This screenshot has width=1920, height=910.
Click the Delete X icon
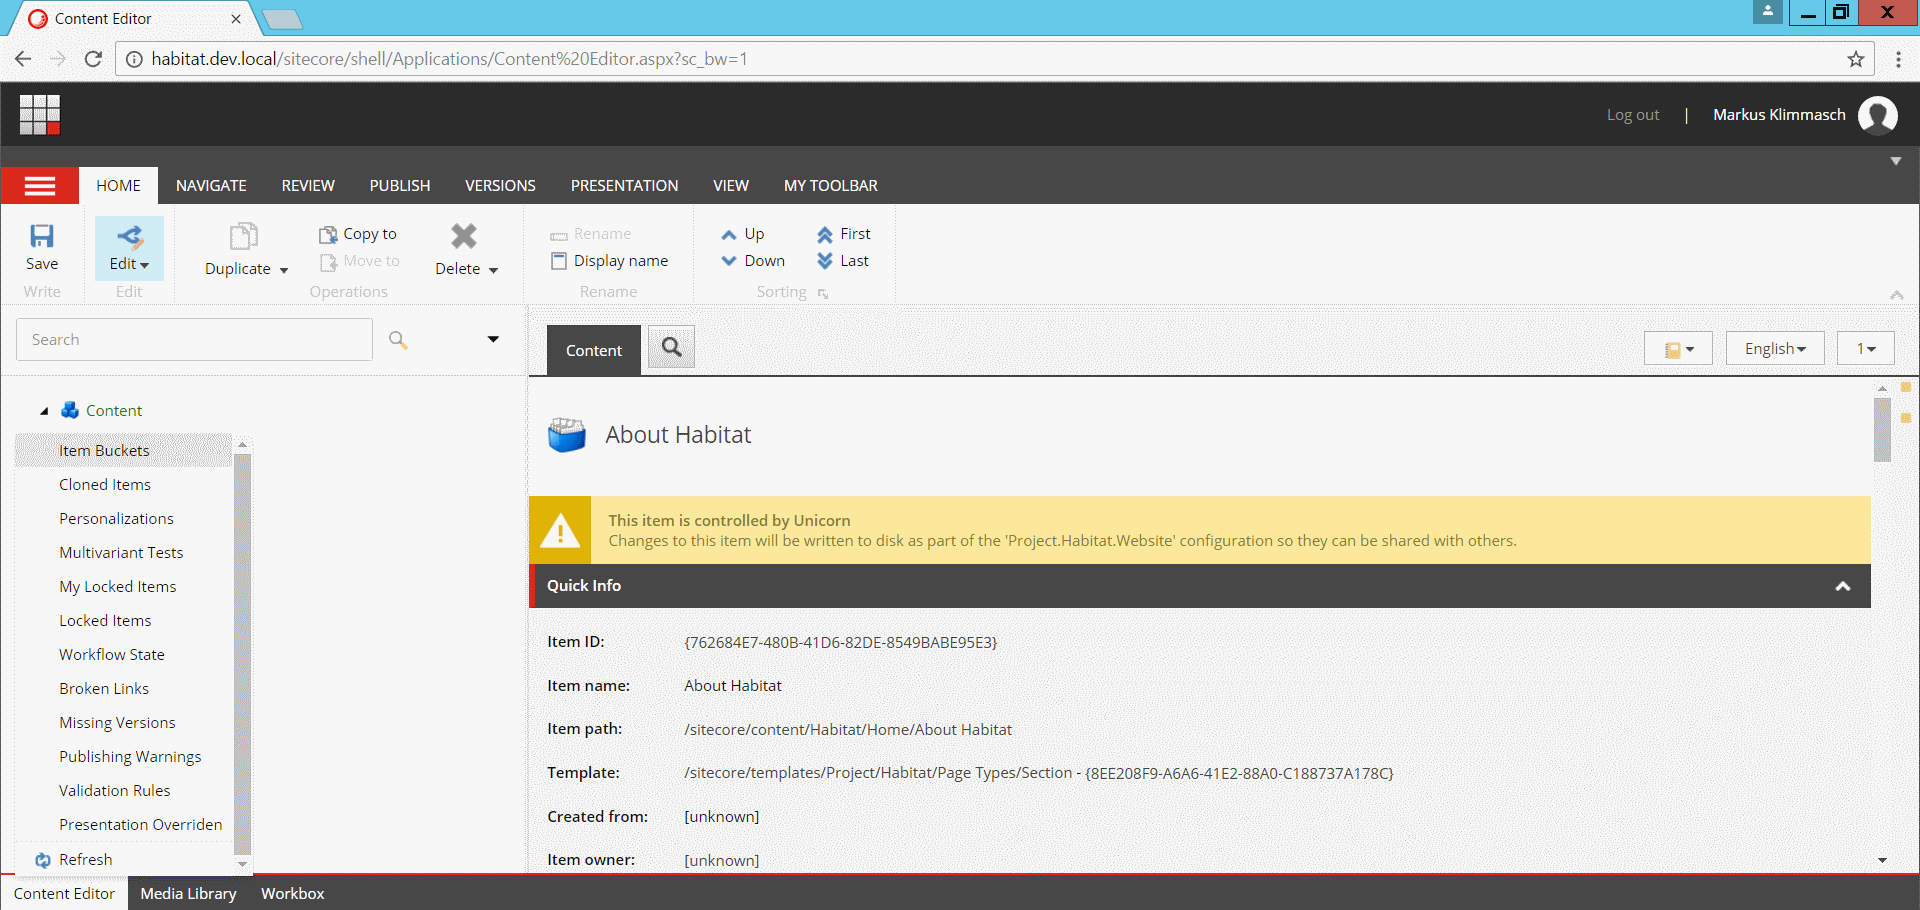[464, 236]
